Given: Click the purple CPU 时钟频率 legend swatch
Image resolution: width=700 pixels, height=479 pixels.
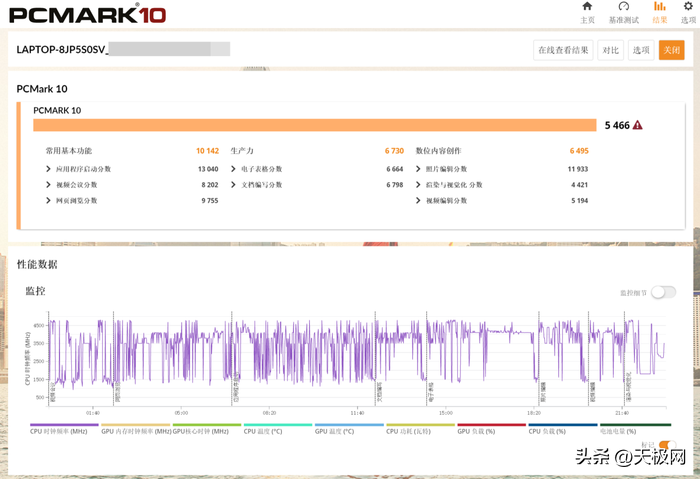Looking at the screenshot, I should [64, 424].
